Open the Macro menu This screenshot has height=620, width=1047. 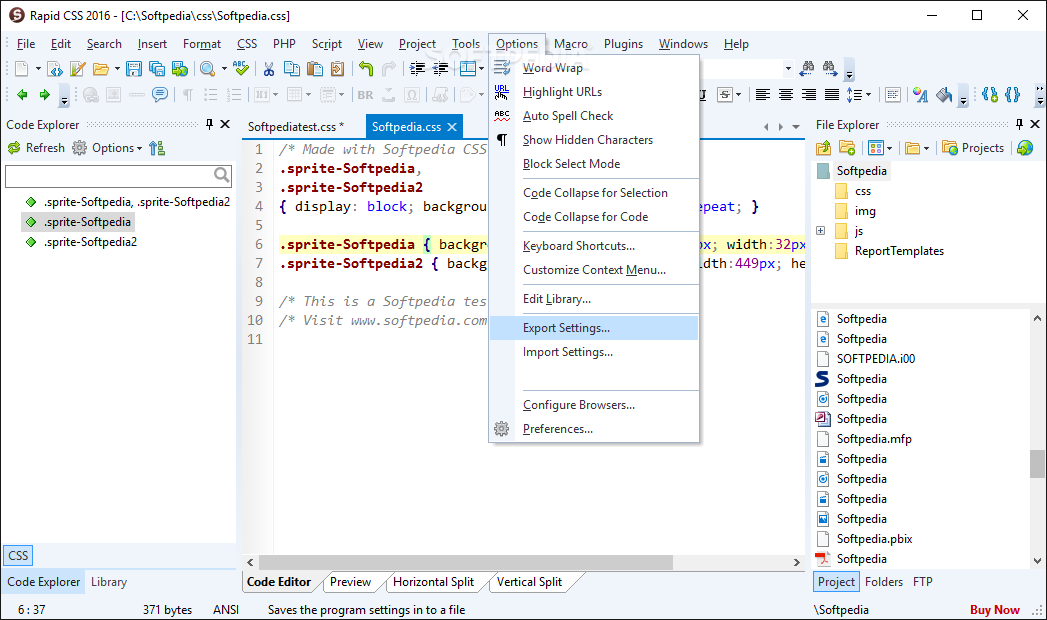pyautogui.click(x=571, y=44)
